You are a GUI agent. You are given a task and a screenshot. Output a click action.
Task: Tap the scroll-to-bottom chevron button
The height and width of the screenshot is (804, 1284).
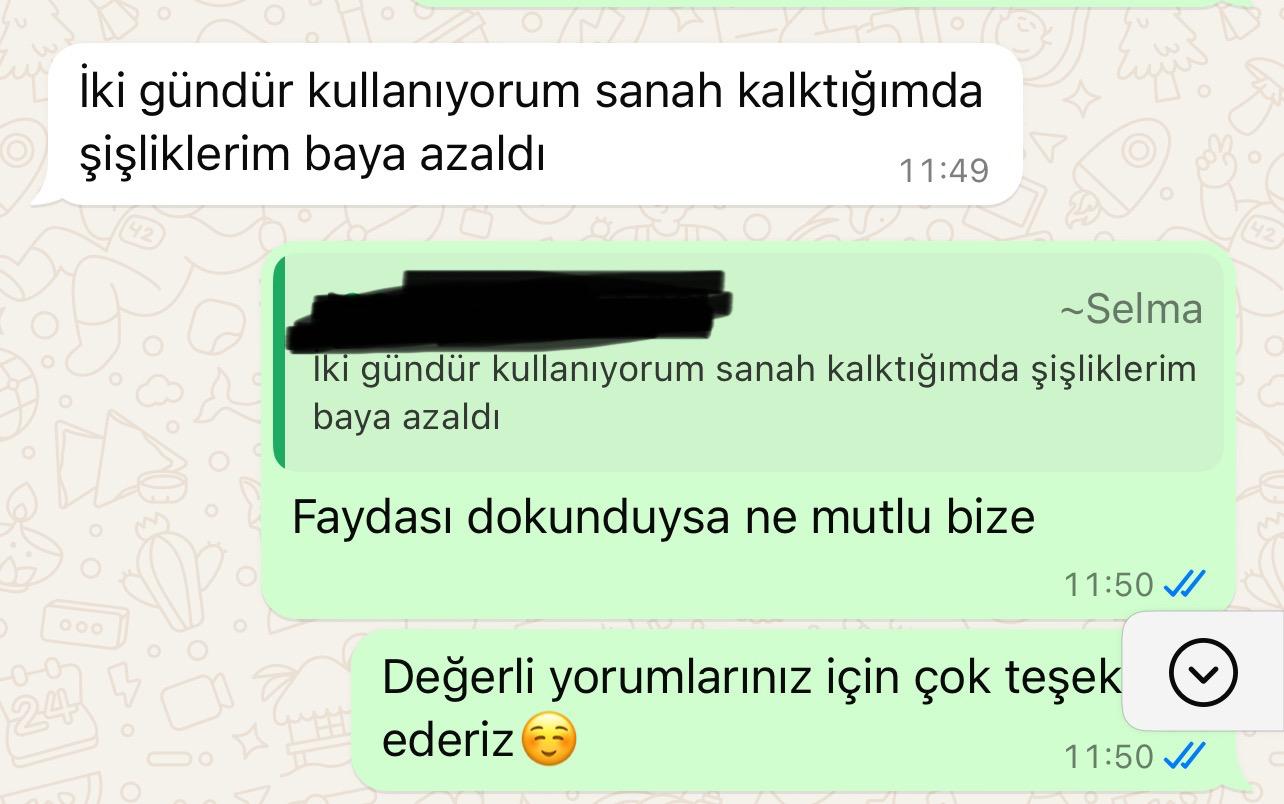[1203, 673]
